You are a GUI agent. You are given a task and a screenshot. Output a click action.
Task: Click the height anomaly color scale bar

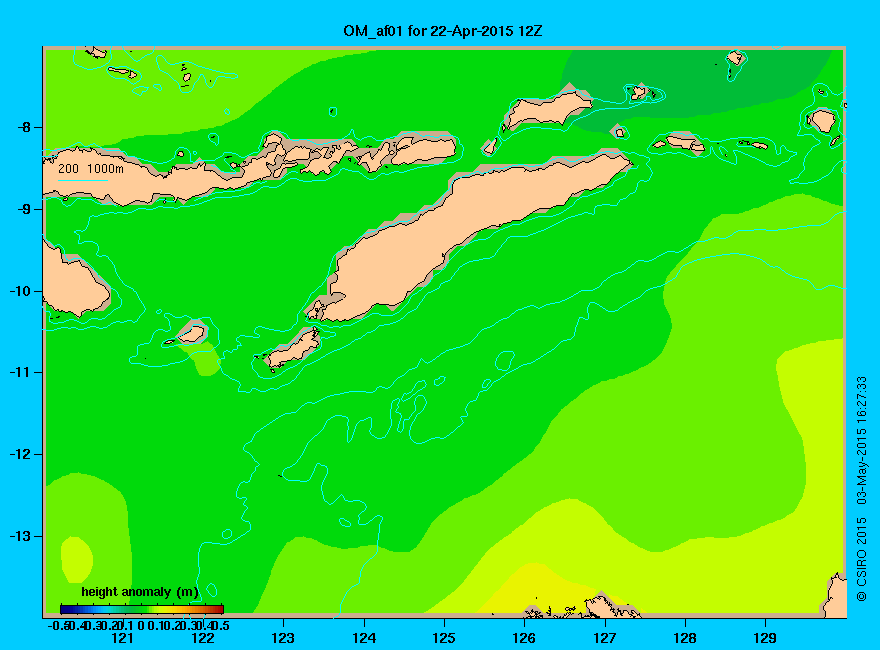tap(142, 609)
